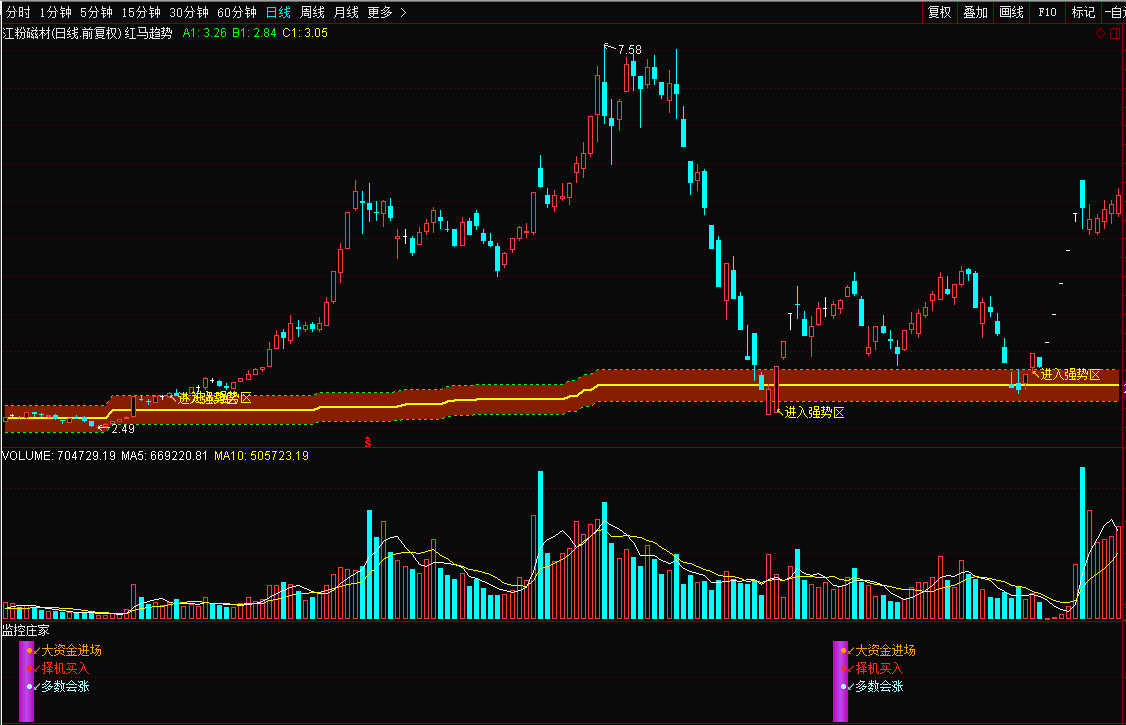Click the A1: 3.26 indicator value
1126x725 pixels.
(x=205, y=33)
